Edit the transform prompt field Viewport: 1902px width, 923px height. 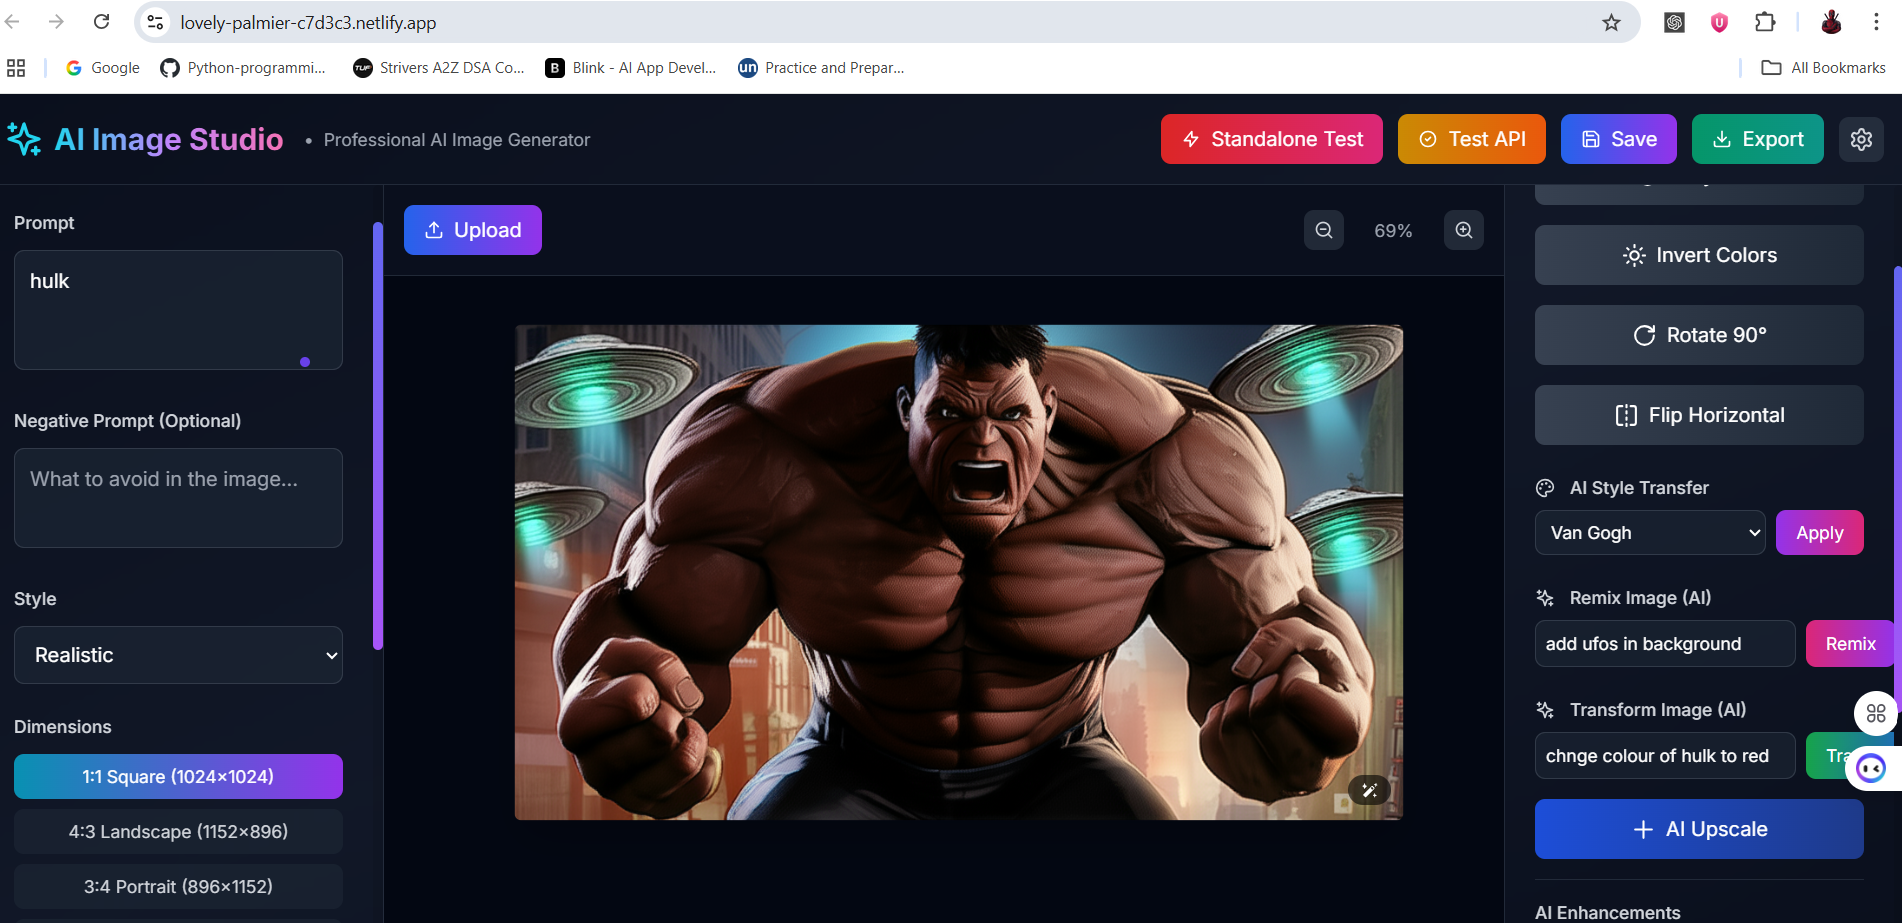coord(1665,755)
